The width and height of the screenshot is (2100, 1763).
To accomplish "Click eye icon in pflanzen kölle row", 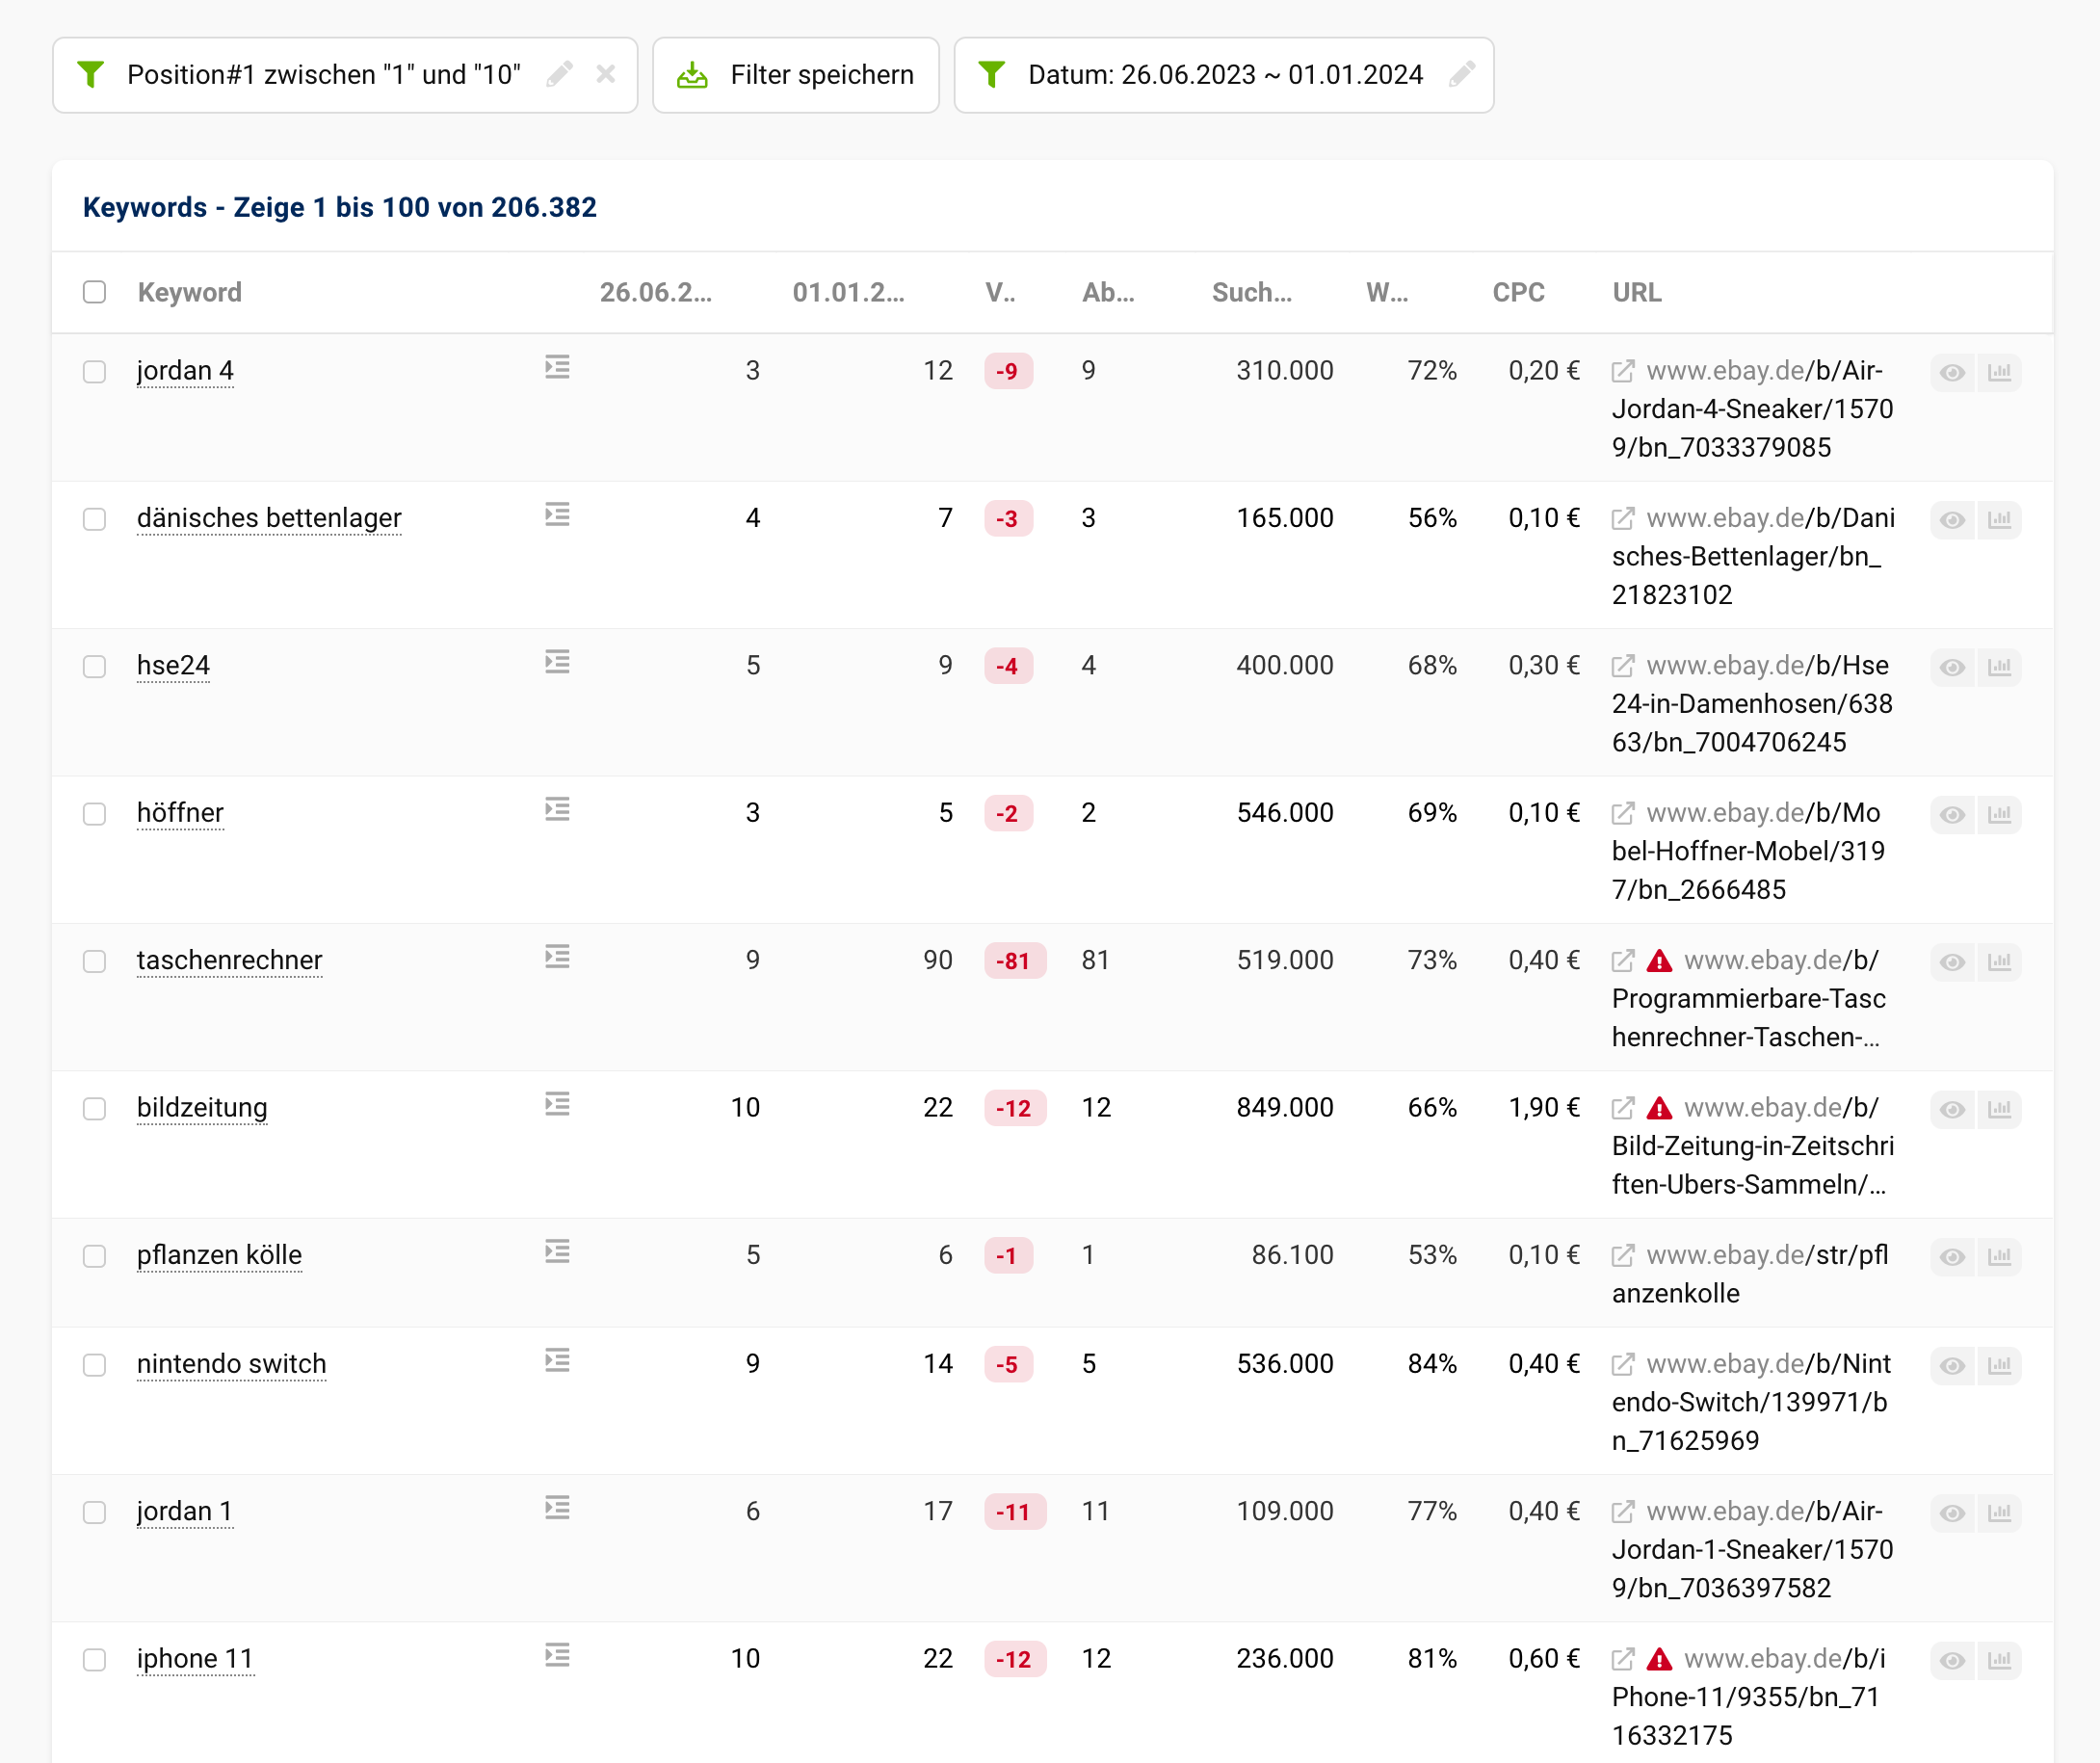I will (1952, 1257).
